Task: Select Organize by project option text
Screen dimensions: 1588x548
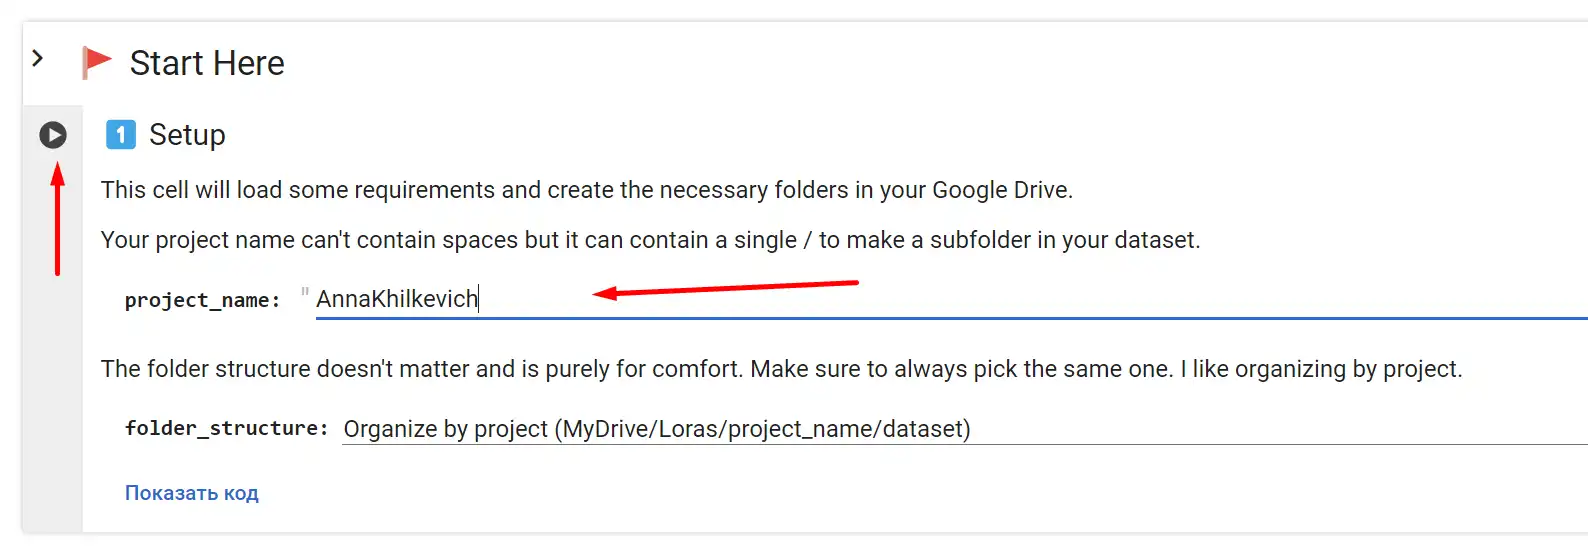Action: [x=657, y=429]
